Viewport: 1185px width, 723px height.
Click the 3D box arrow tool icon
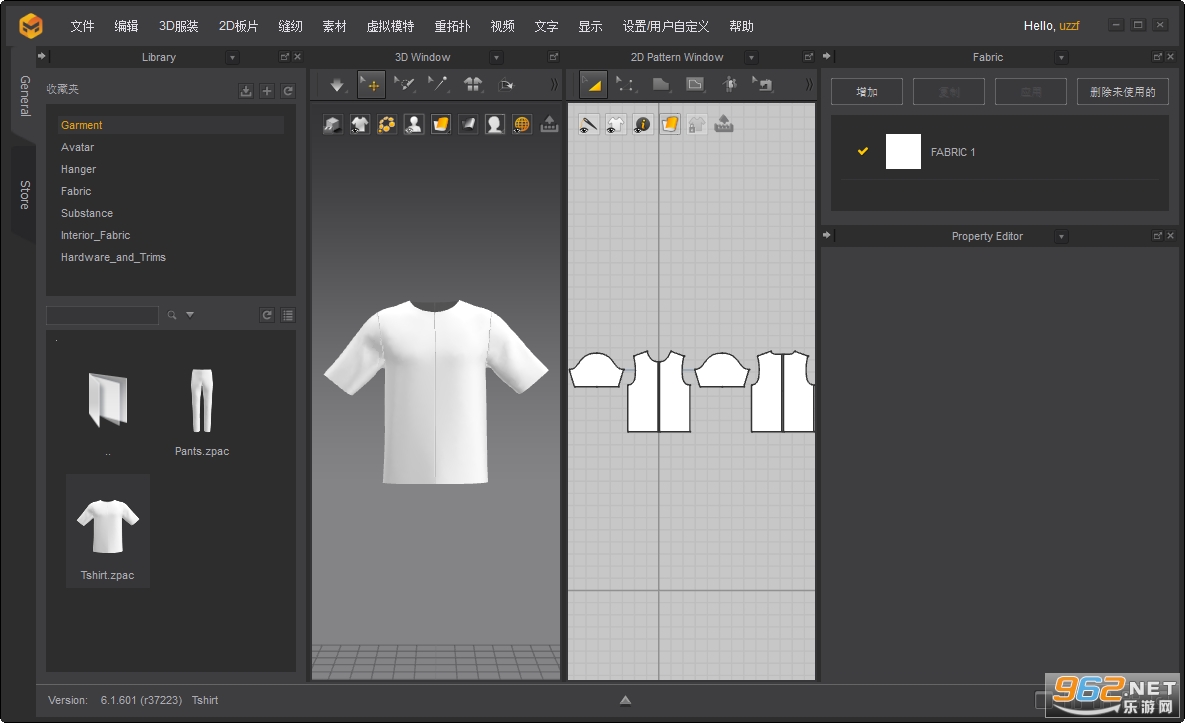(506, 85)
